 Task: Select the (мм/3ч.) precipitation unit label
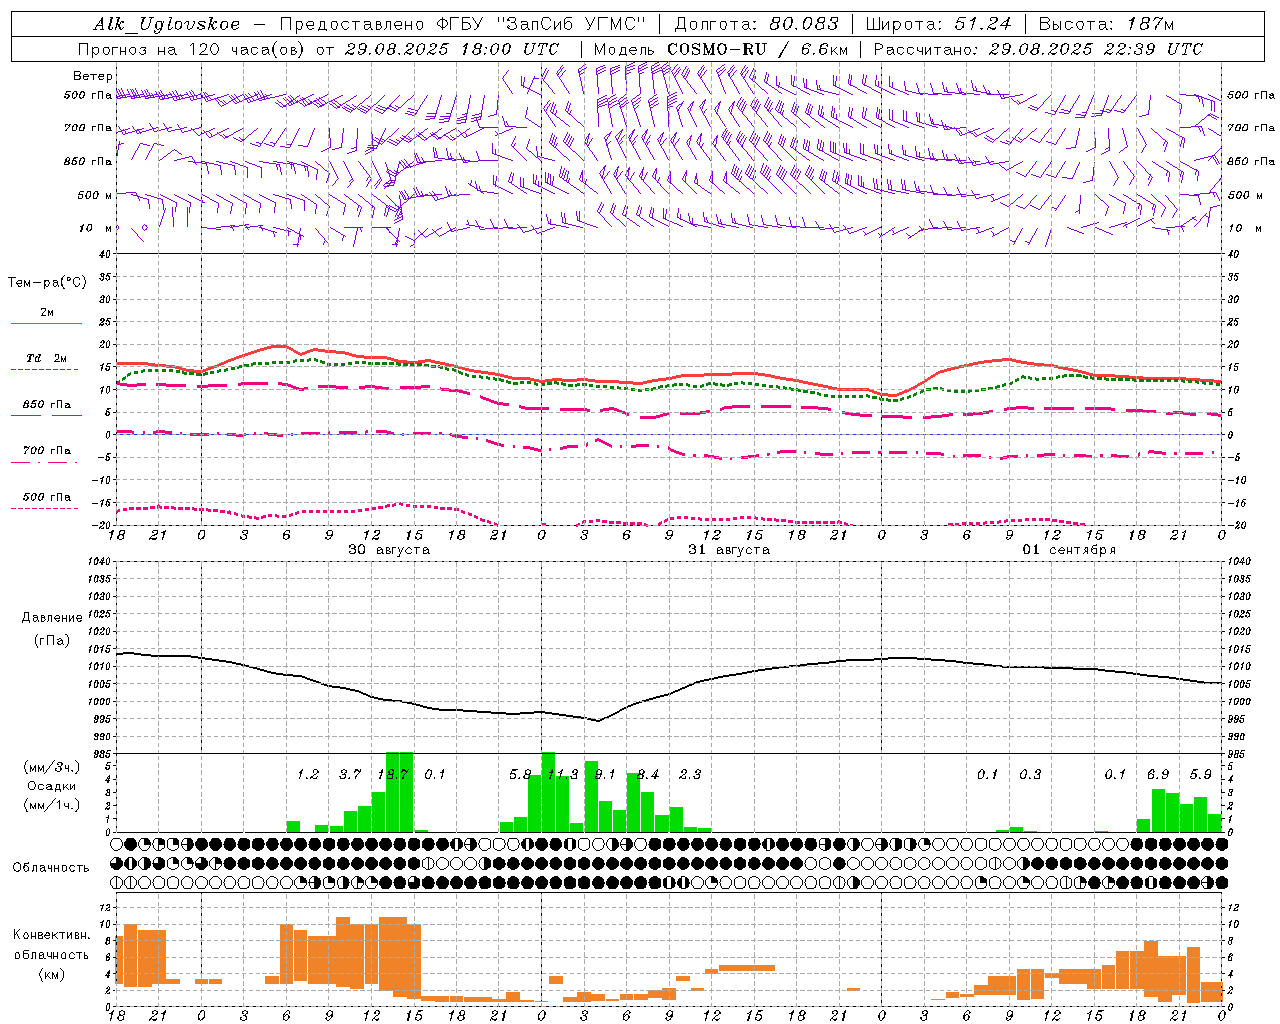pyautogui.click(x=51, y=767)
